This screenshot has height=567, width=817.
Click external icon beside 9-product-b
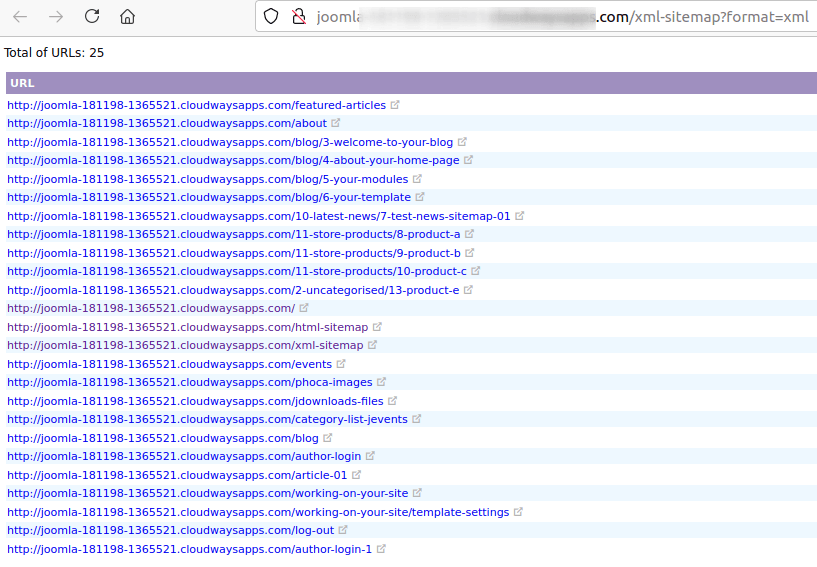coord(469,253)
